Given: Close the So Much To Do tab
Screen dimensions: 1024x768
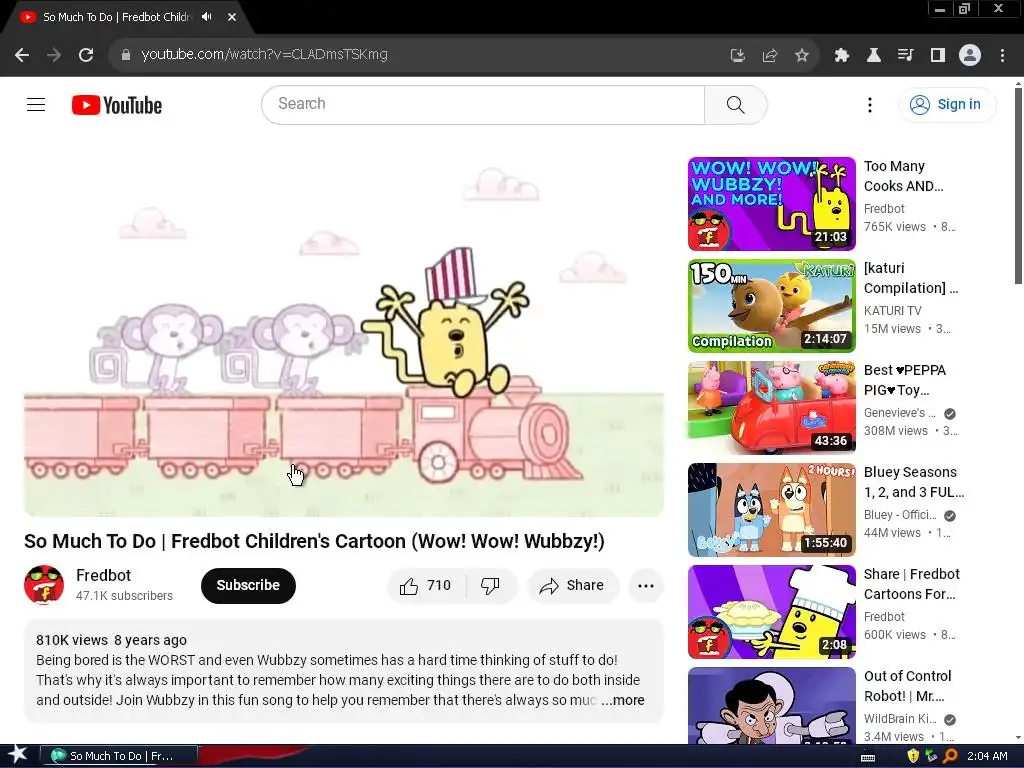Looking at the screenshot, I should pyautogui.click(x=232, y=17).
